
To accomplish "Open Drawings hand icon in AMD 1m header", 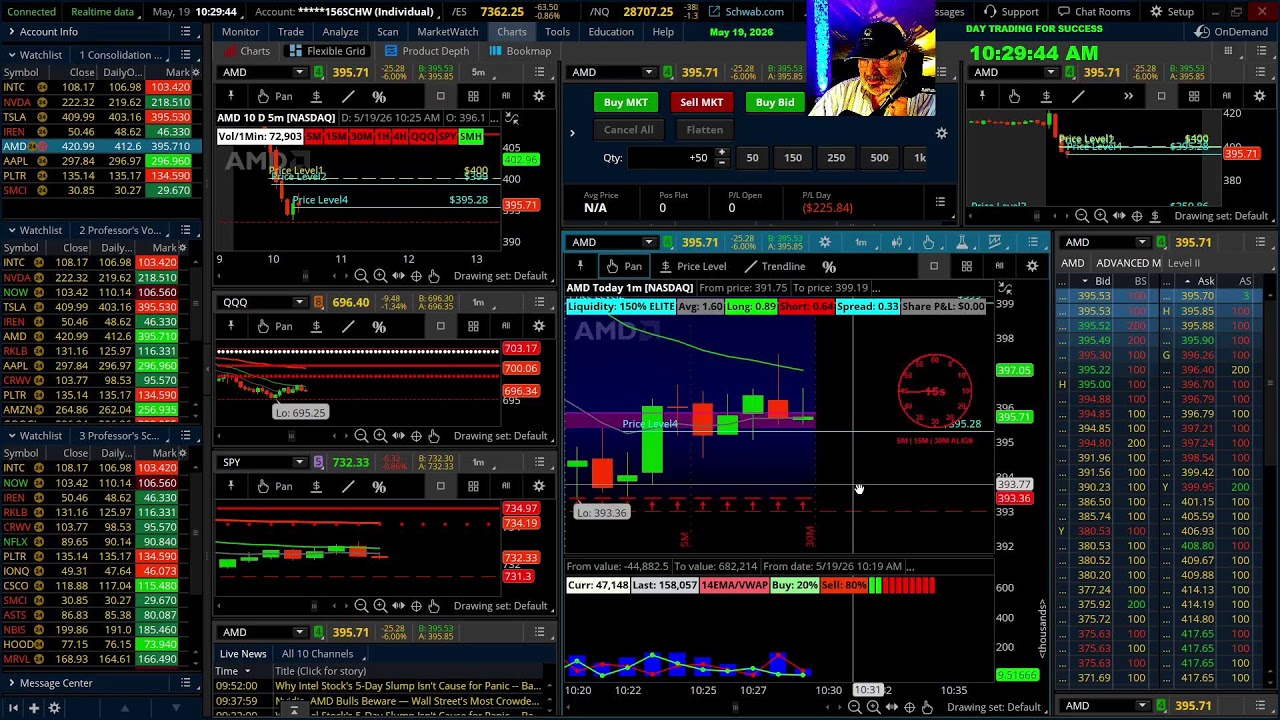I will 929,242.
